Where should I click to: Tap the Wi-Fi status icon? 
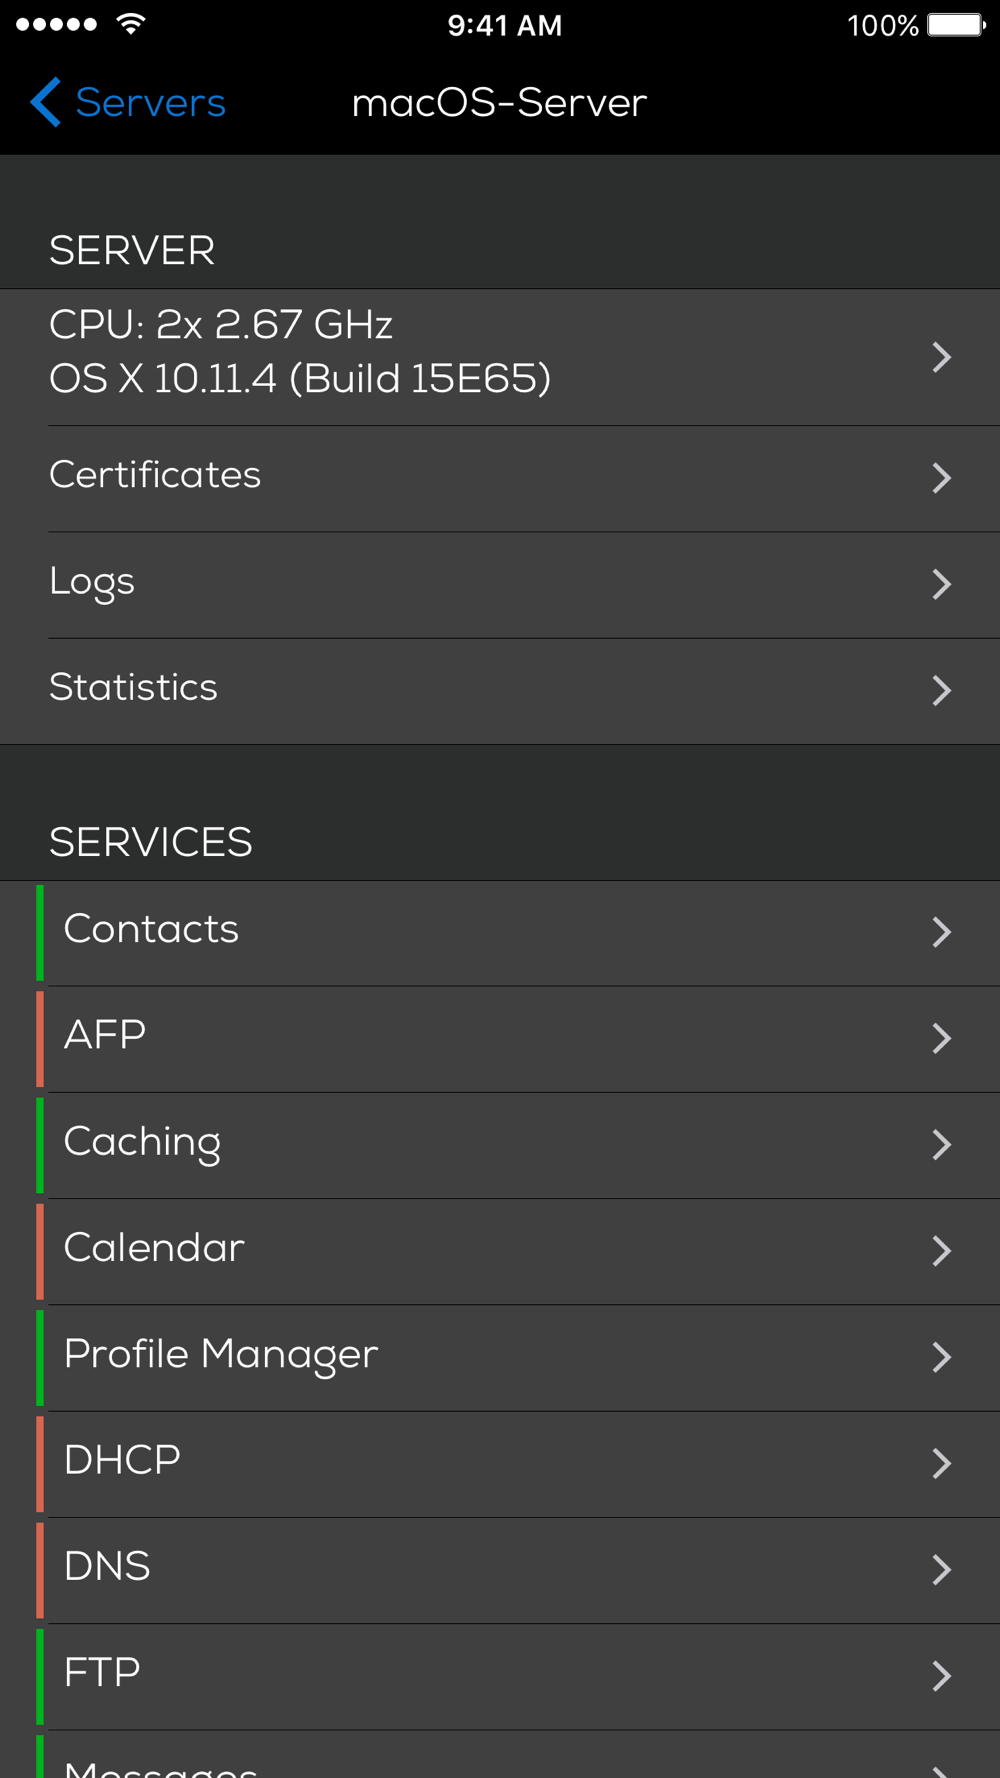tap(130, 24)
